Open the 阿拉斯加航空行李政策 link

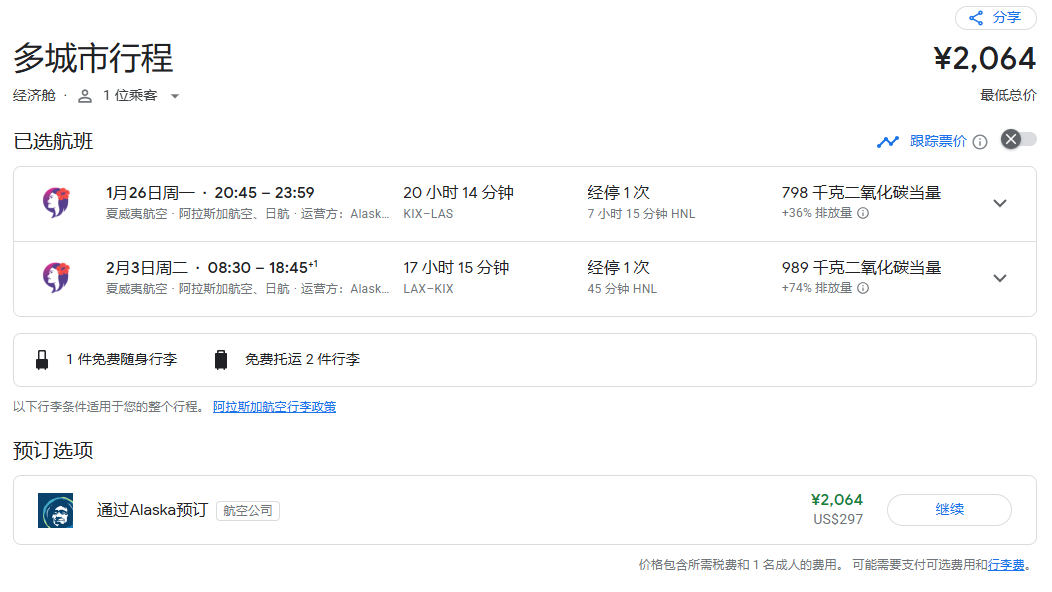pos(274,407)
